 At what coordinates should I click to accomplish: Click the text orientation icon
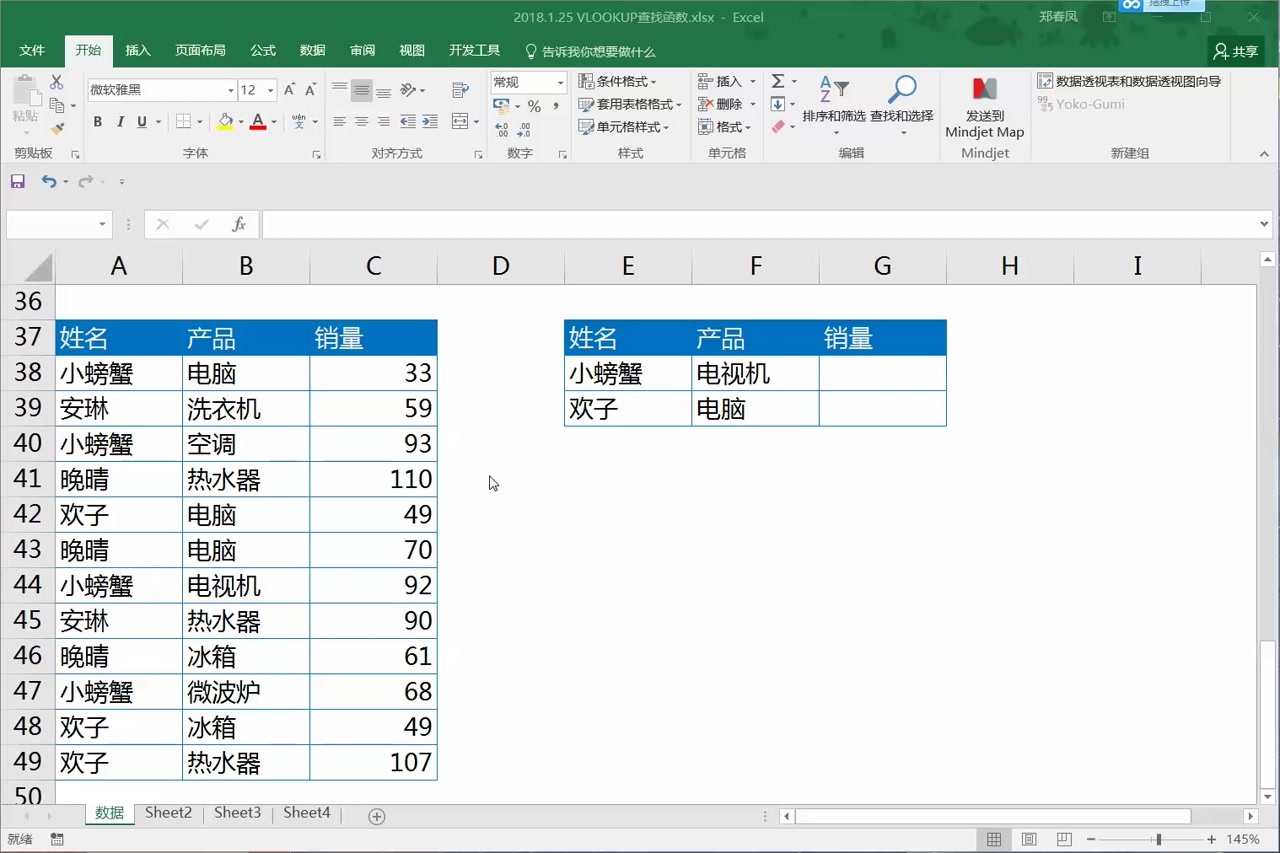408,90
